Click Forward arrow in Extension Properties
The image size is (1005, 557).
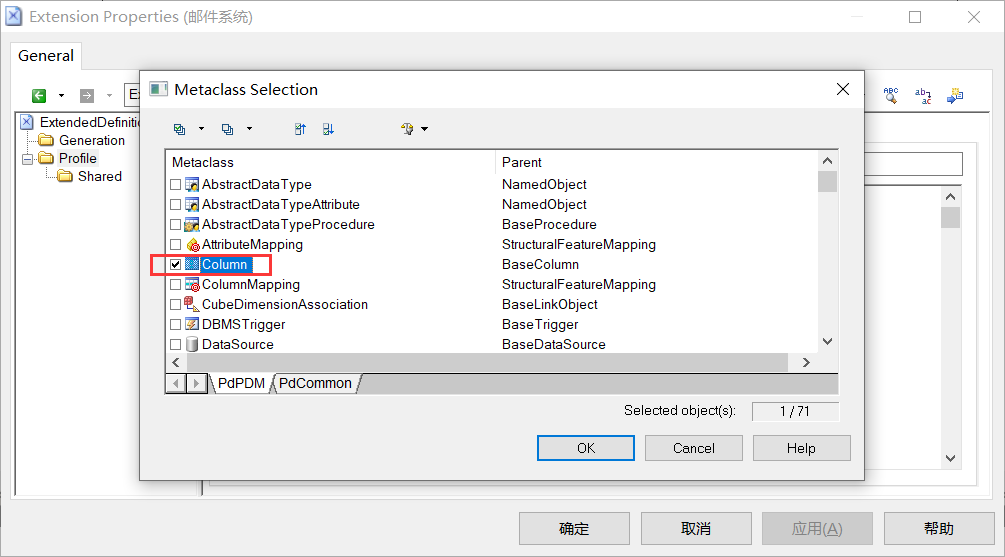coord(87,96)
